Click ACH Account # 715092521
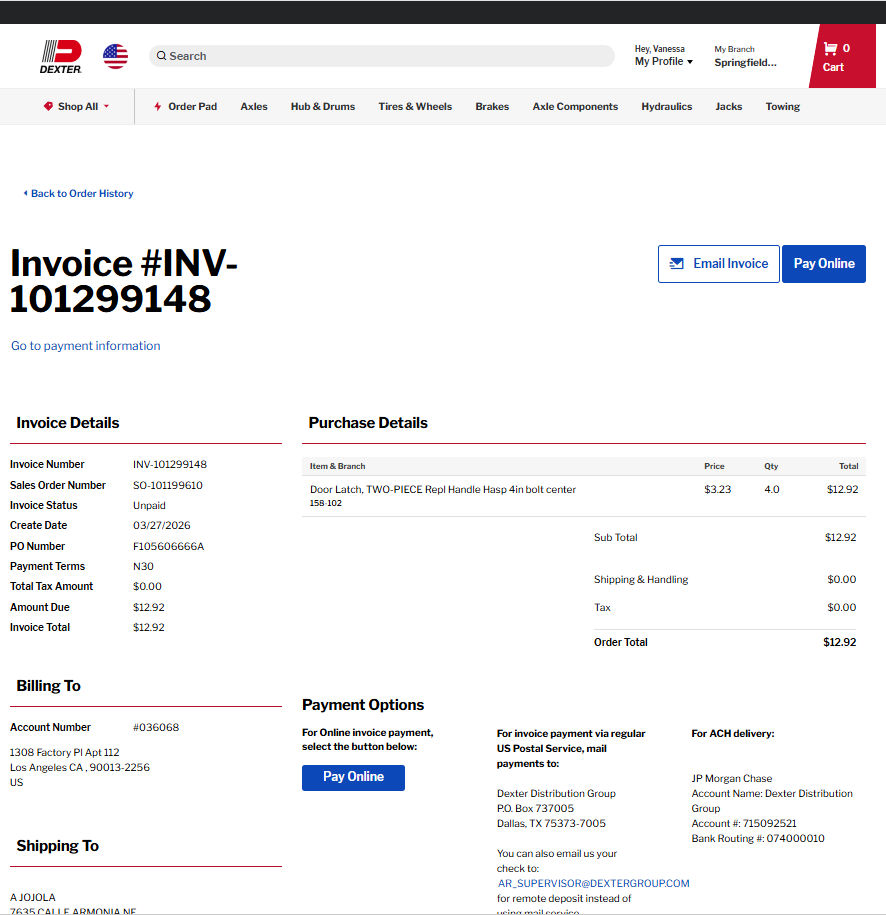 (x=744, y=823)
